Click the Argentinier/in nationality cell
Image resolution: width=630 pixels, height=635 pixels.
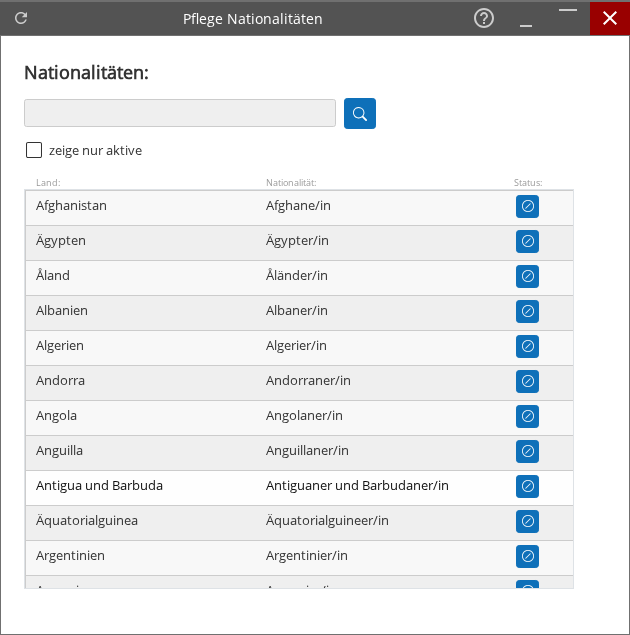[306, 556]
